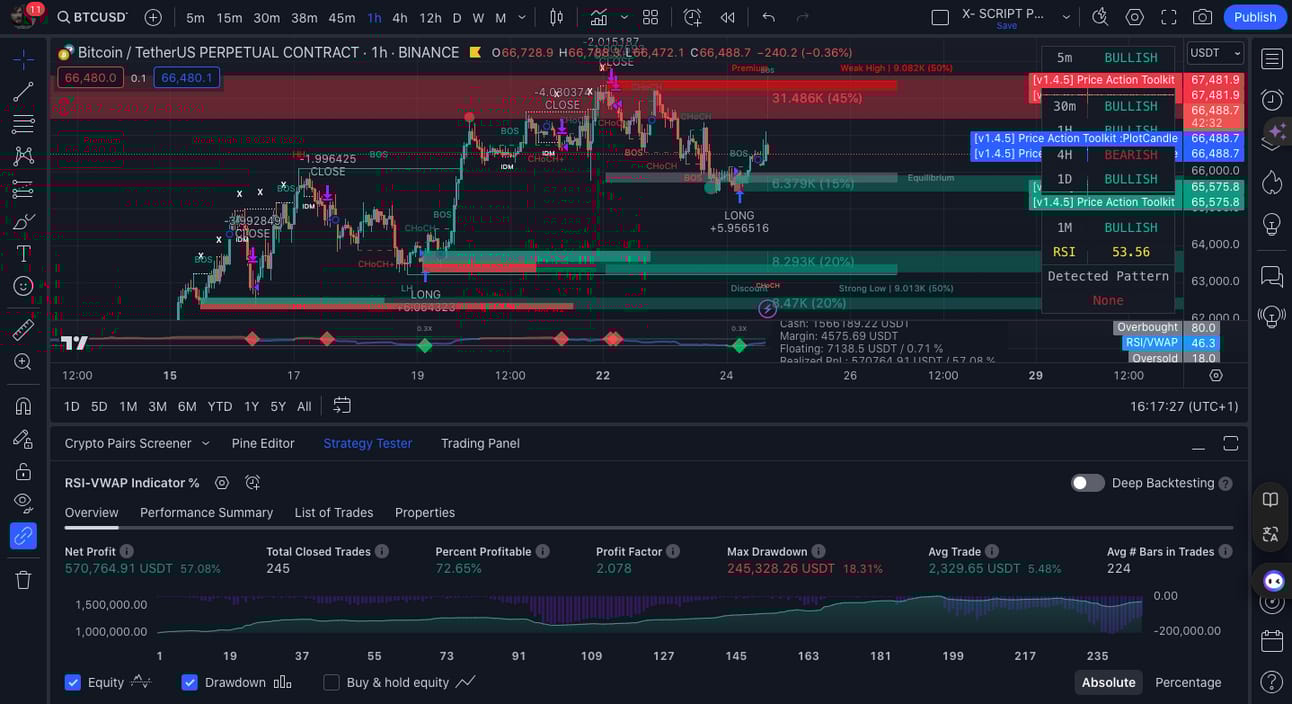Open the Indicators menu icon

(599, 17)
